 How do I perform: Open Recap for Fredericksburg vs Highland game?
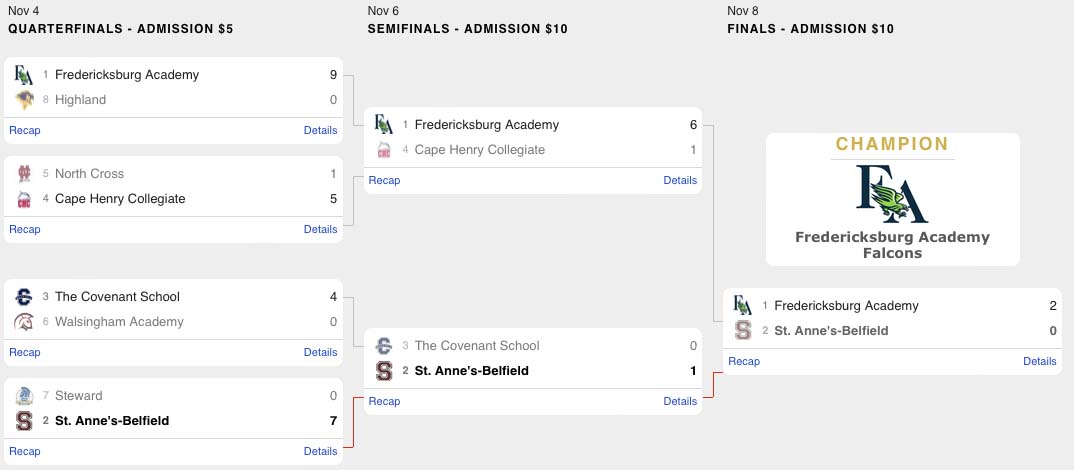25,130
